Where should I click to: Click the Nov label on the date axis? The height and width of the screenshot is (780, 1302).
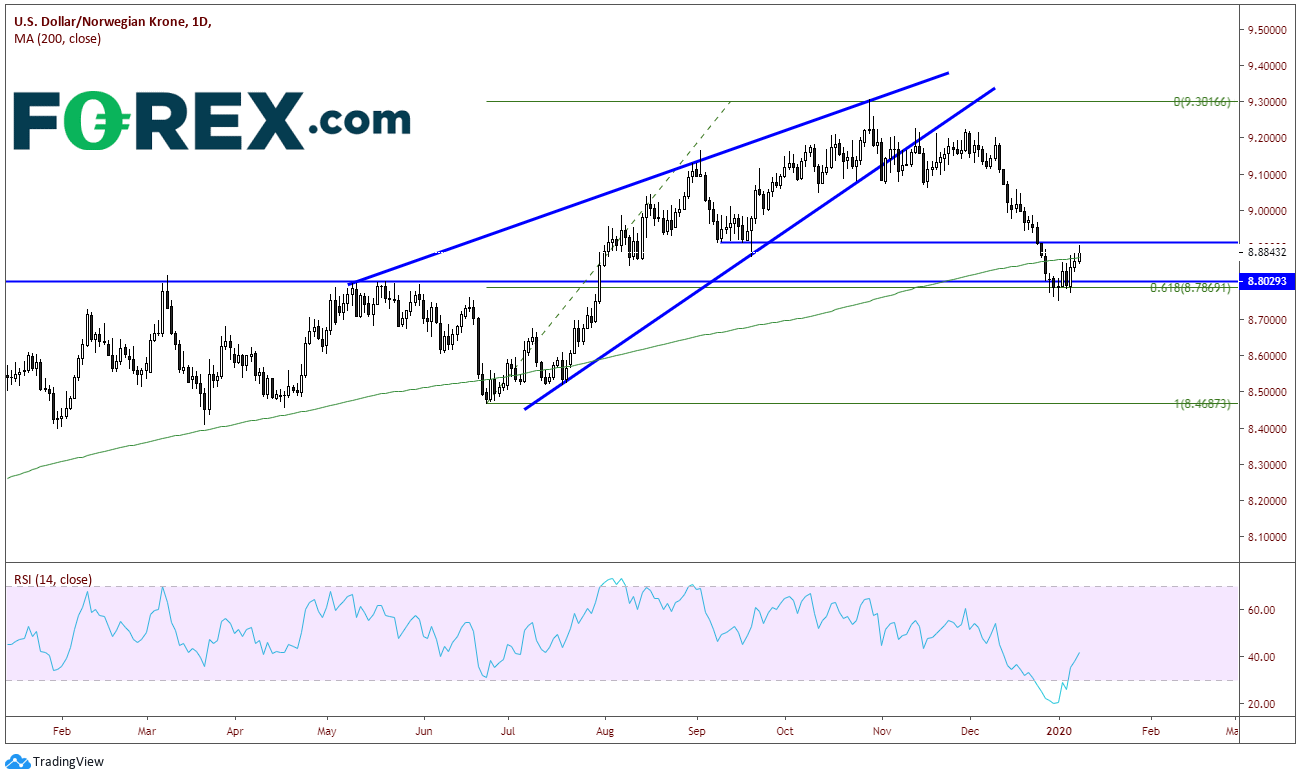(880, 732)
